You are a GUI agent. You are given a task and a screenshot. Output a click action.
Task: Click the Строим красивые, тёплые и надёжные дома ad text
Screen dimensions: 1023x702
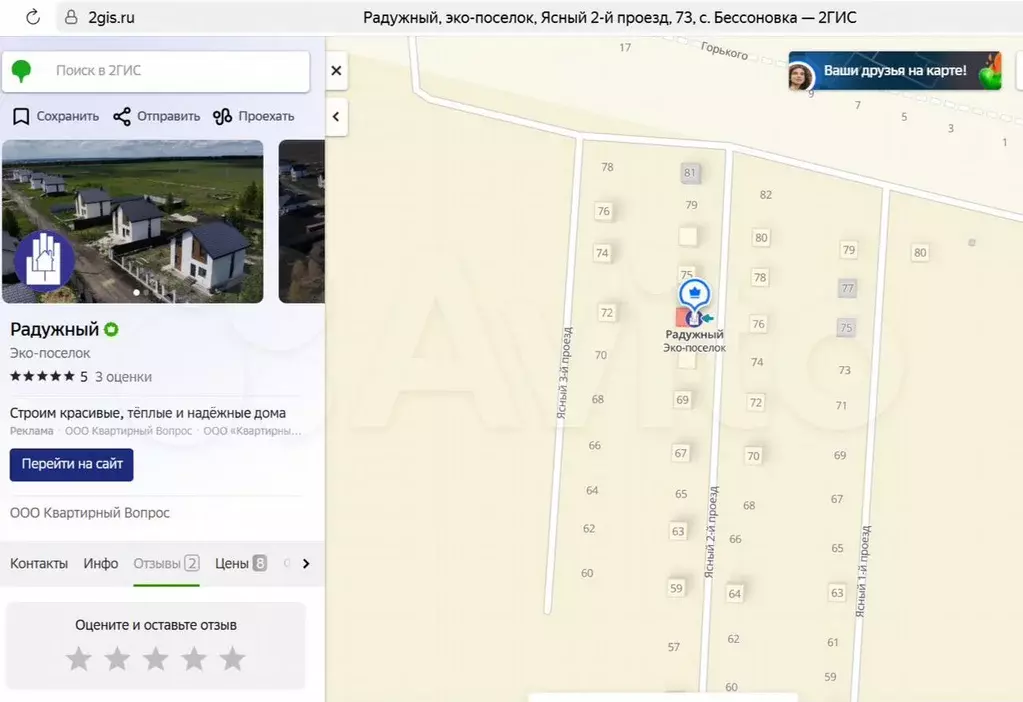(x=147, y=413)
